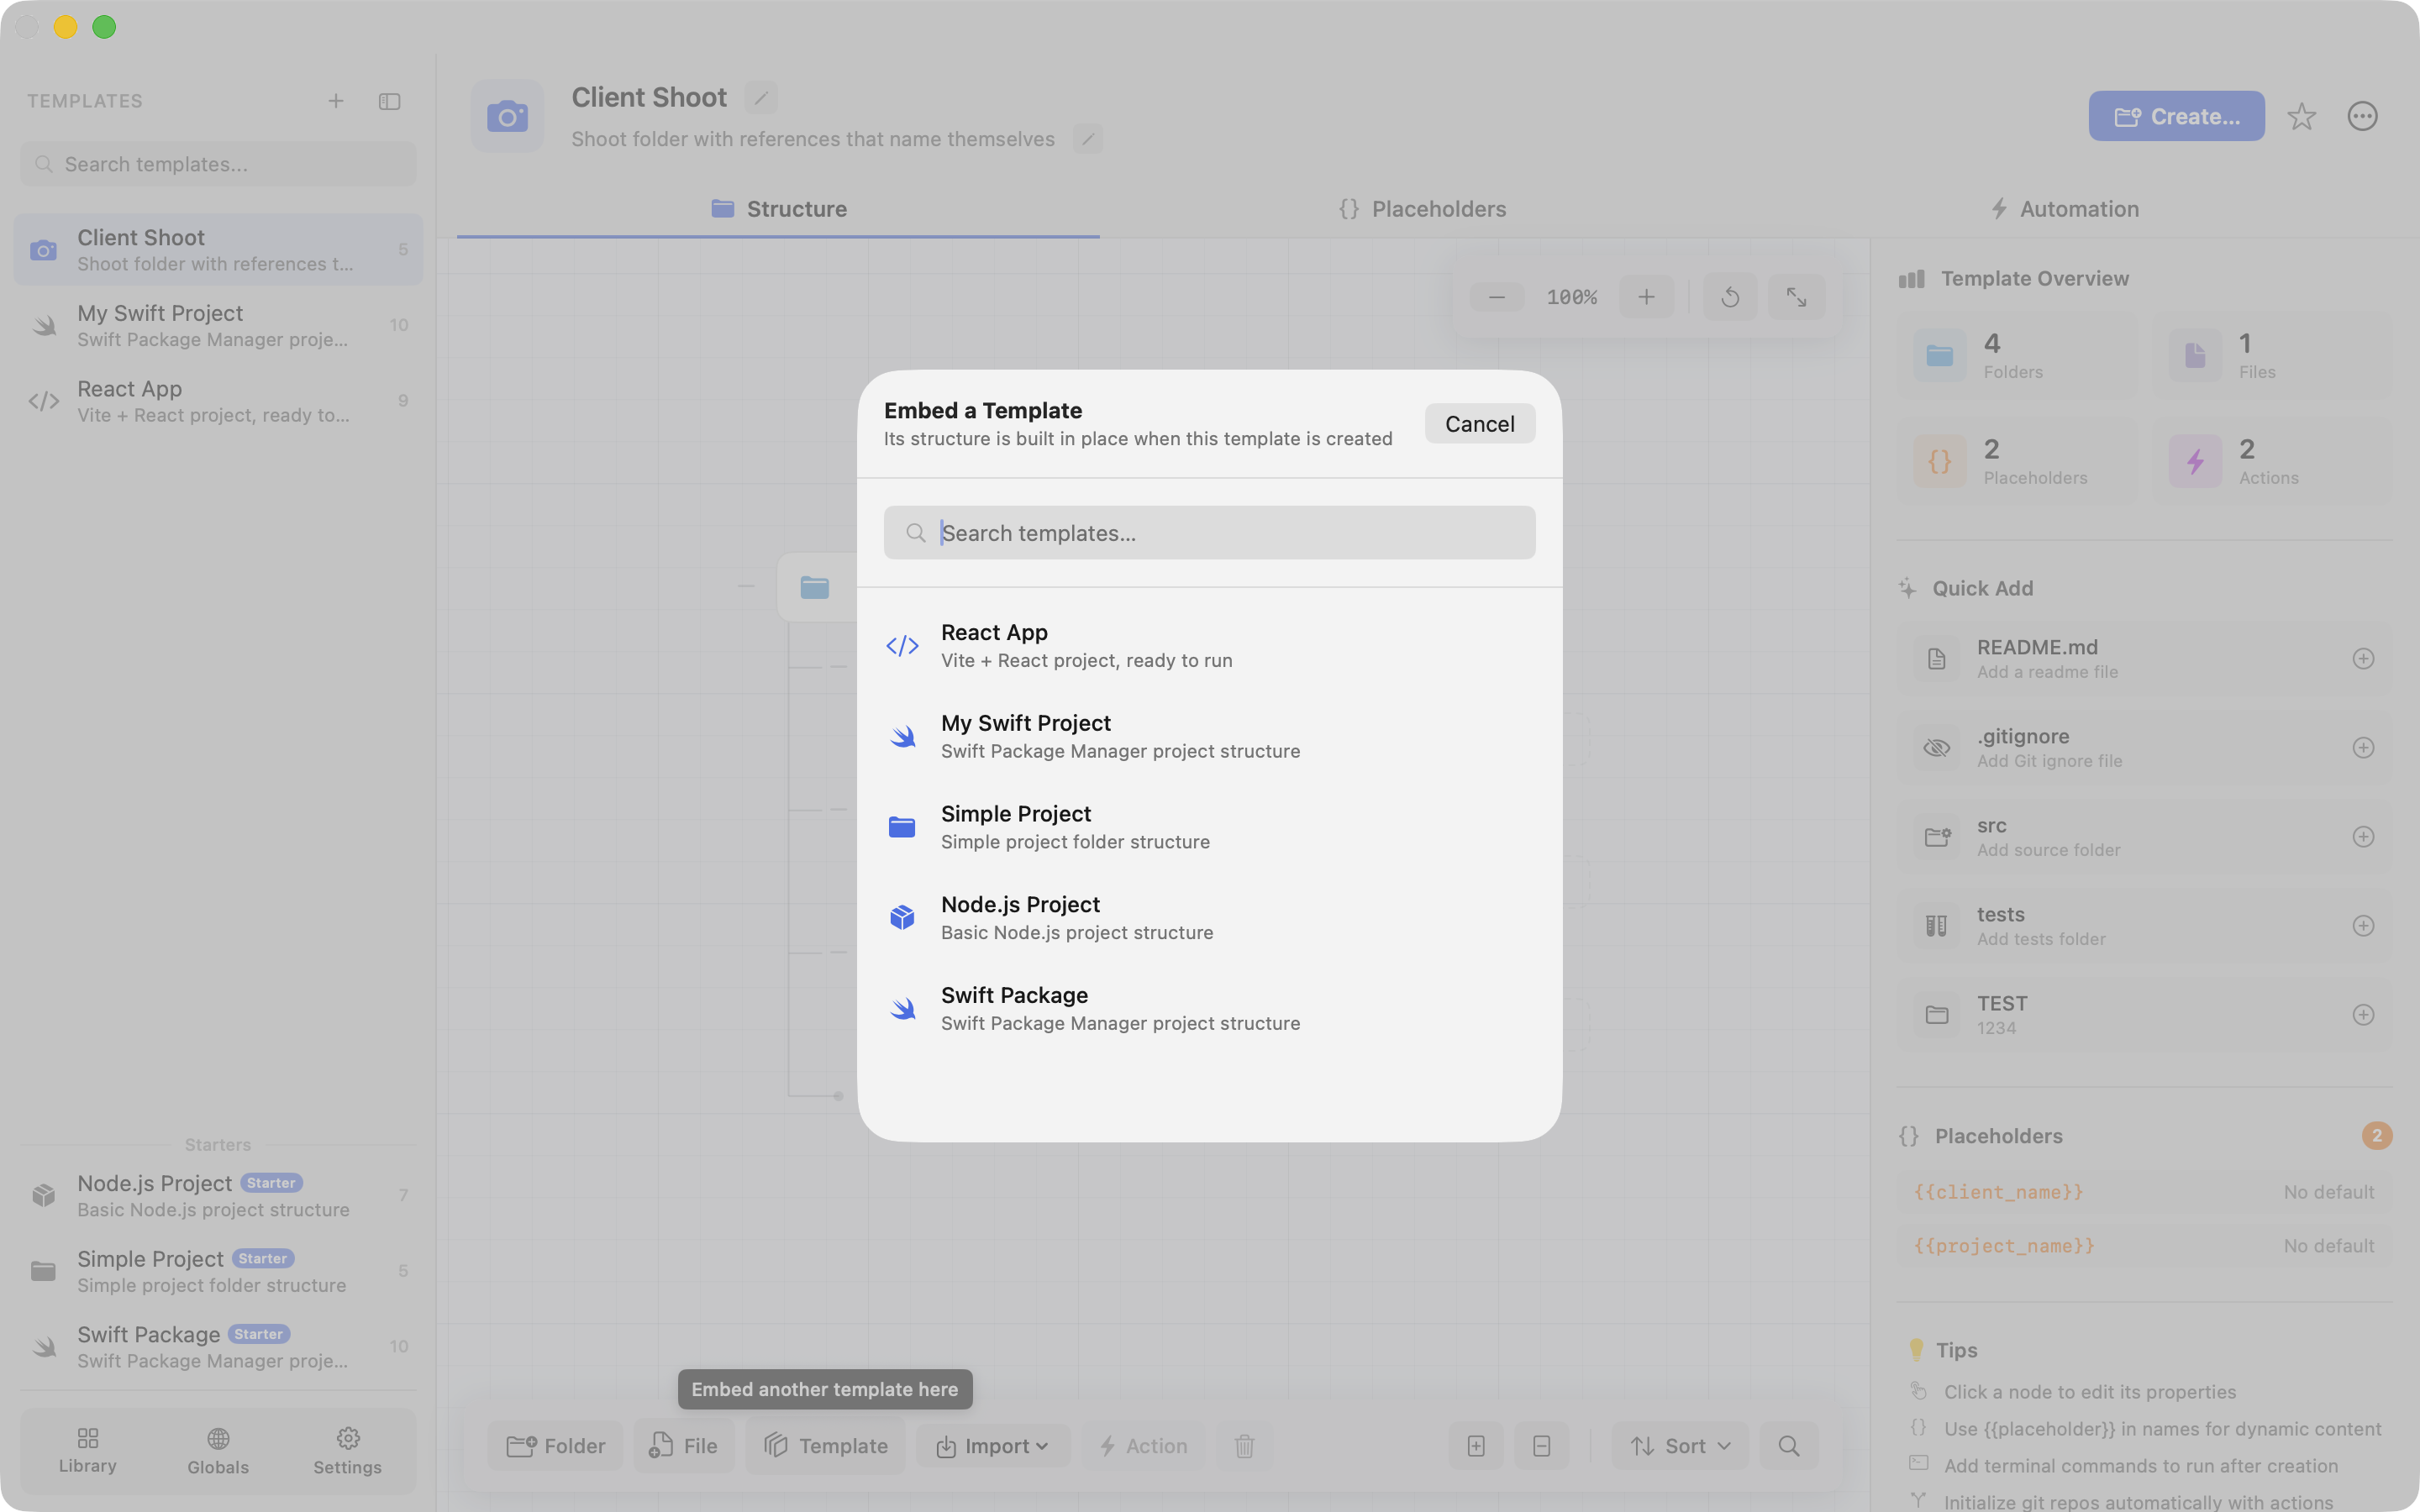Select My Swift Project in sidebar

218,326
